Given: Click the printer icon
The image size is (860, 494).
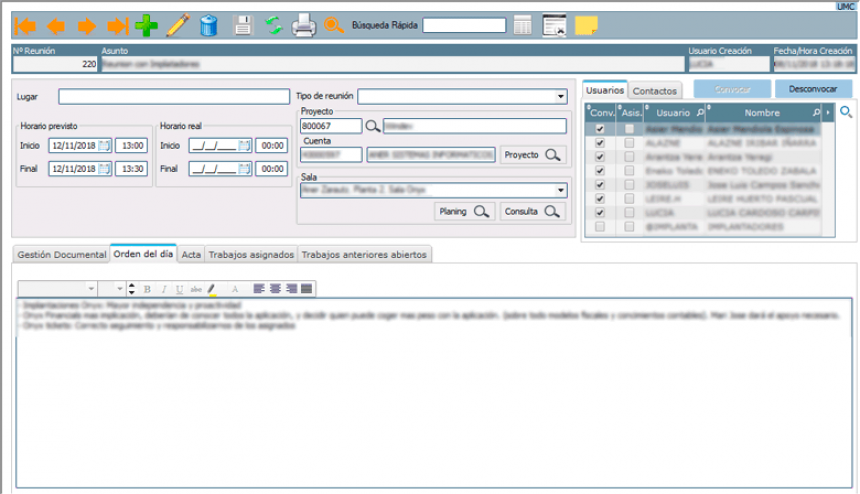Looking at the screenshot, I should click(304, 25).
